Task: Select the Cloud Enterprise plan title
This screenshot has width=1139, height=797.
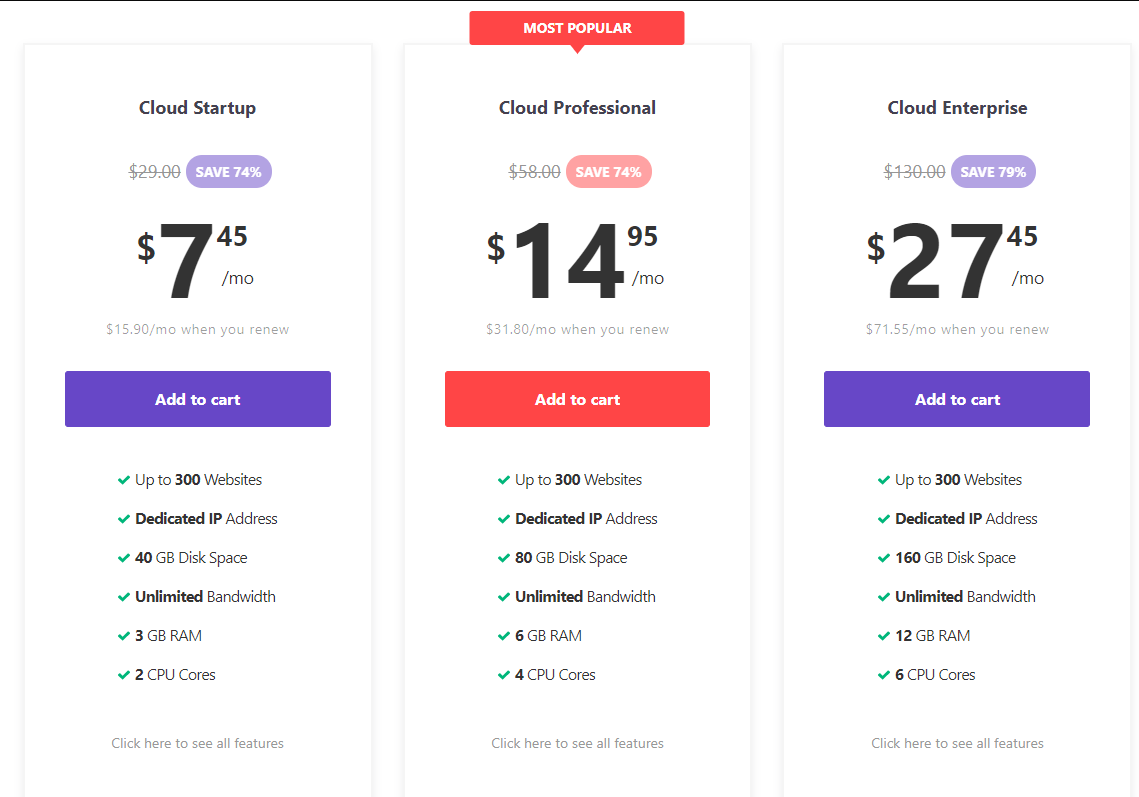Action: (957, 108)
